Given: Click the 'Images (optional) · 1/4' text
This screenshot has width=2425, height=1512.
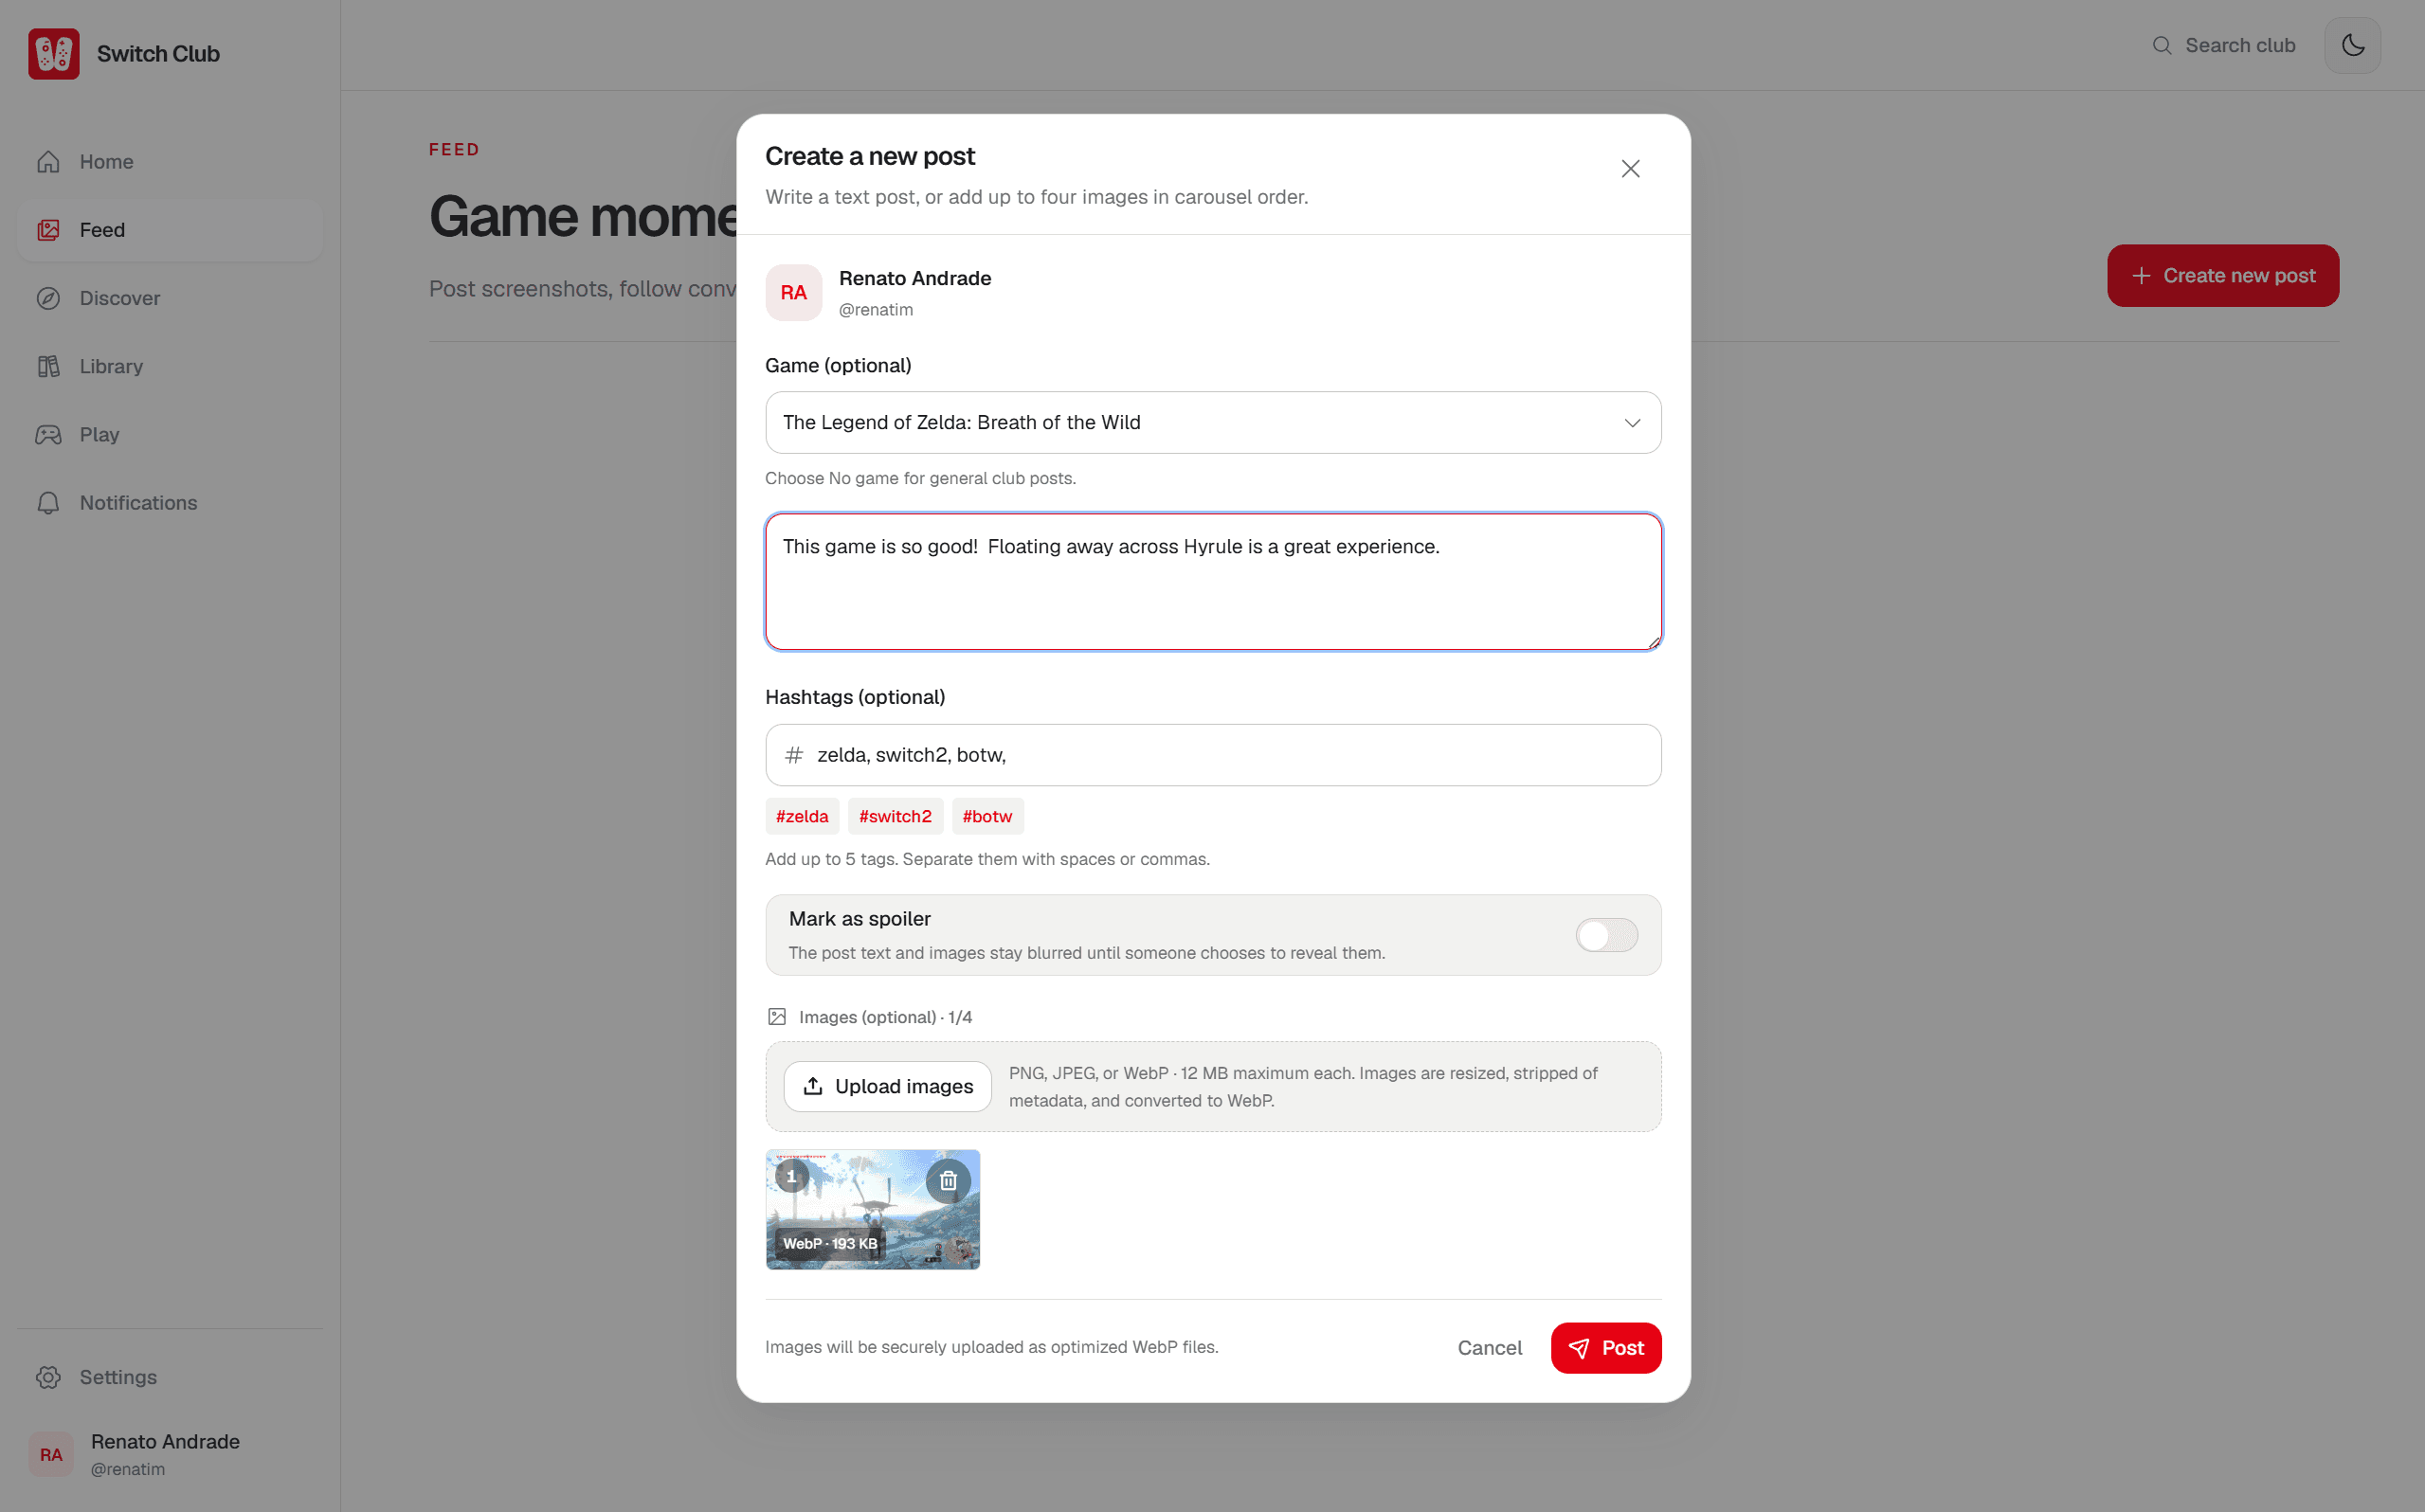Looking at the screenshot, I should [x=885, y=1017].
